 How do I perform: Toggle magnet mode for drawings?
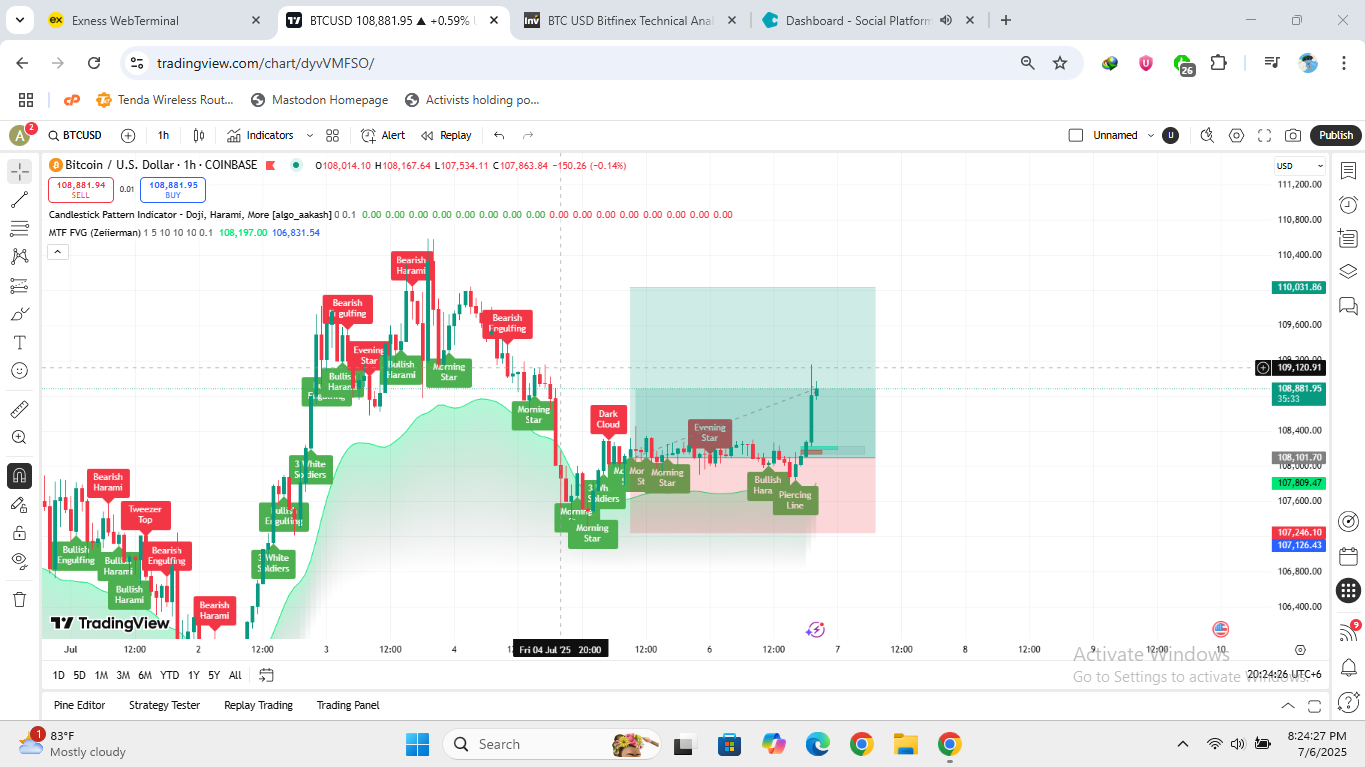[19, 475]
